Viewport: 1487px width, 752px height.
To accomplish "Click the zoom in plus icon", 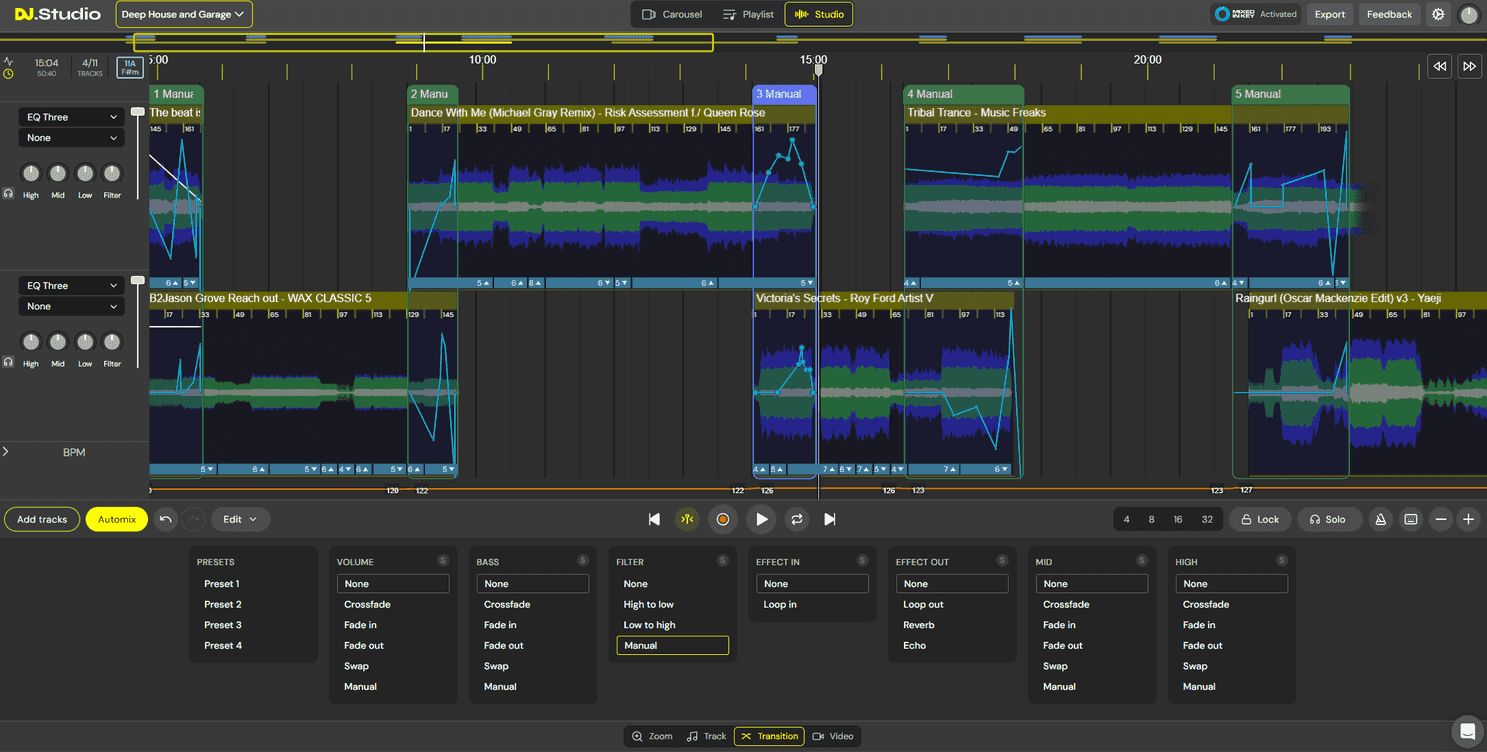I will (x=1468, y=519).
